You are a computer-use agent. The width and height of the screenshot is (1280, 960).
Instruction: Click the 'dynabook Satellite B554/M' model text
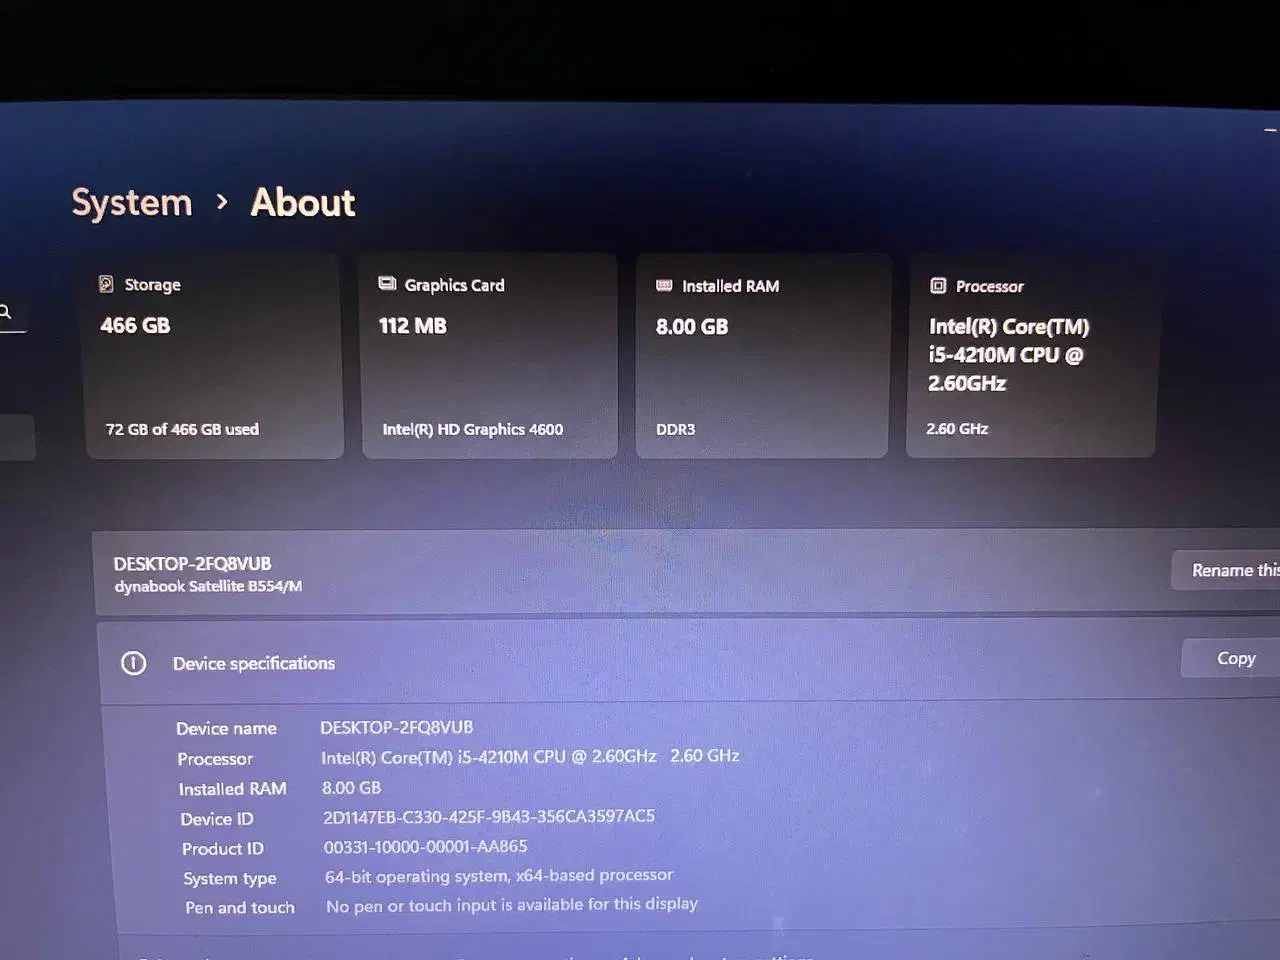tap(208, 586)
